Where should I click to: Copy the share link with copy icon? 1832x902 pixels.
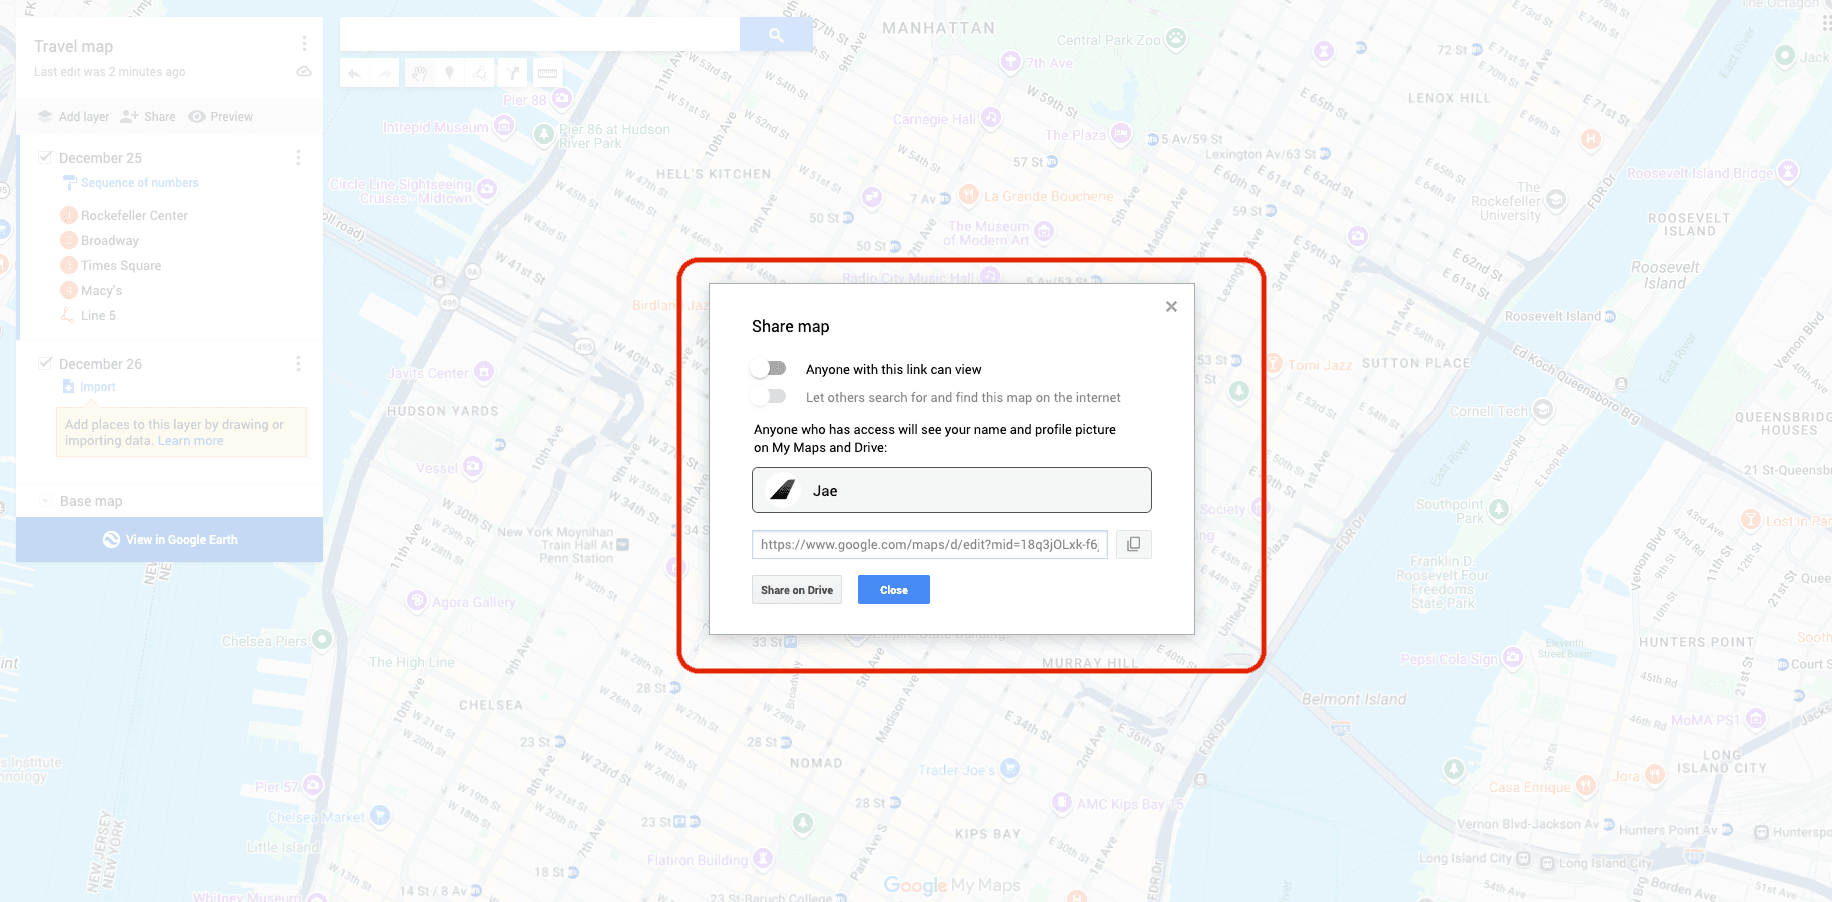click(x=1133, y=544)
